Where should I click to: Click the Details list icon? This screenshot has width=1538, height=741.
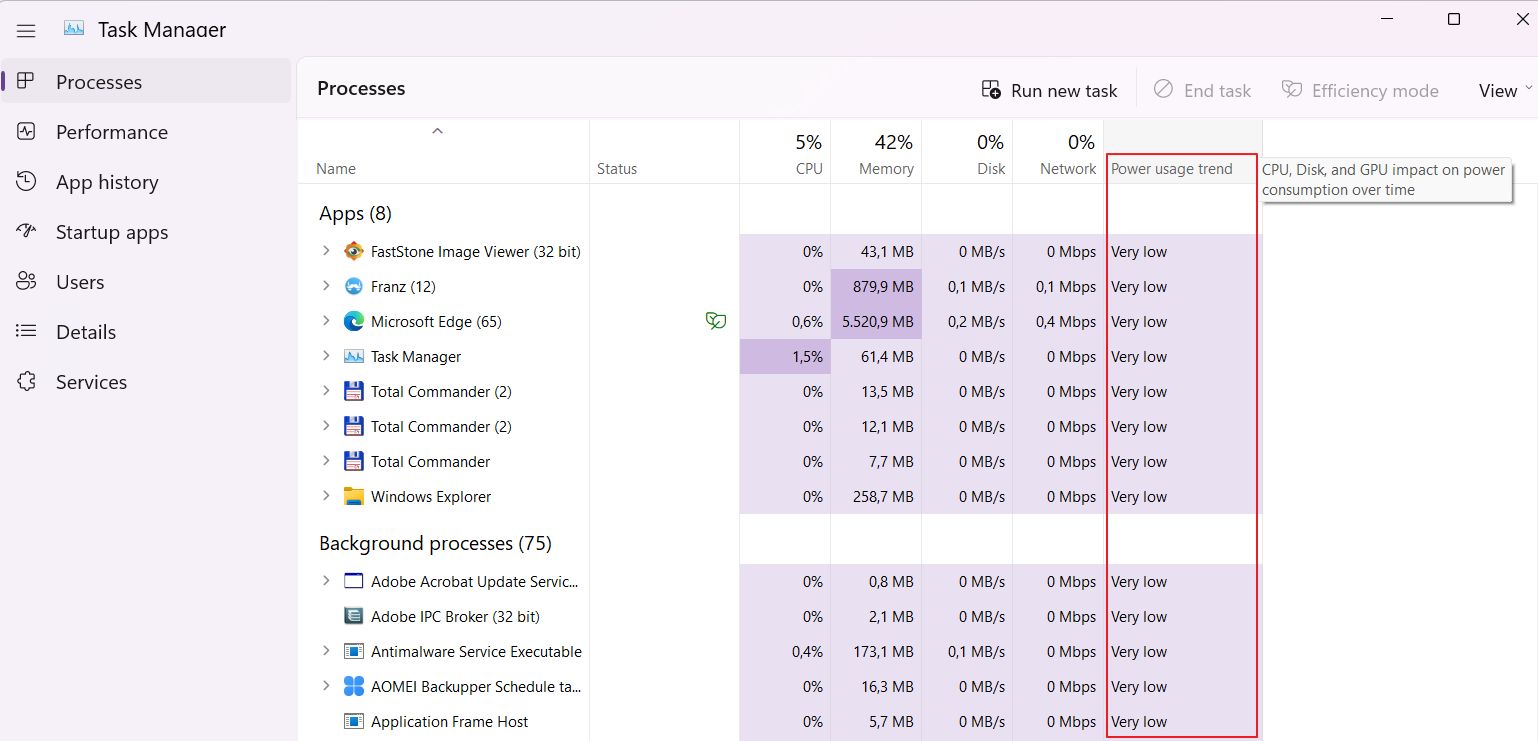(x=27, y=332)
